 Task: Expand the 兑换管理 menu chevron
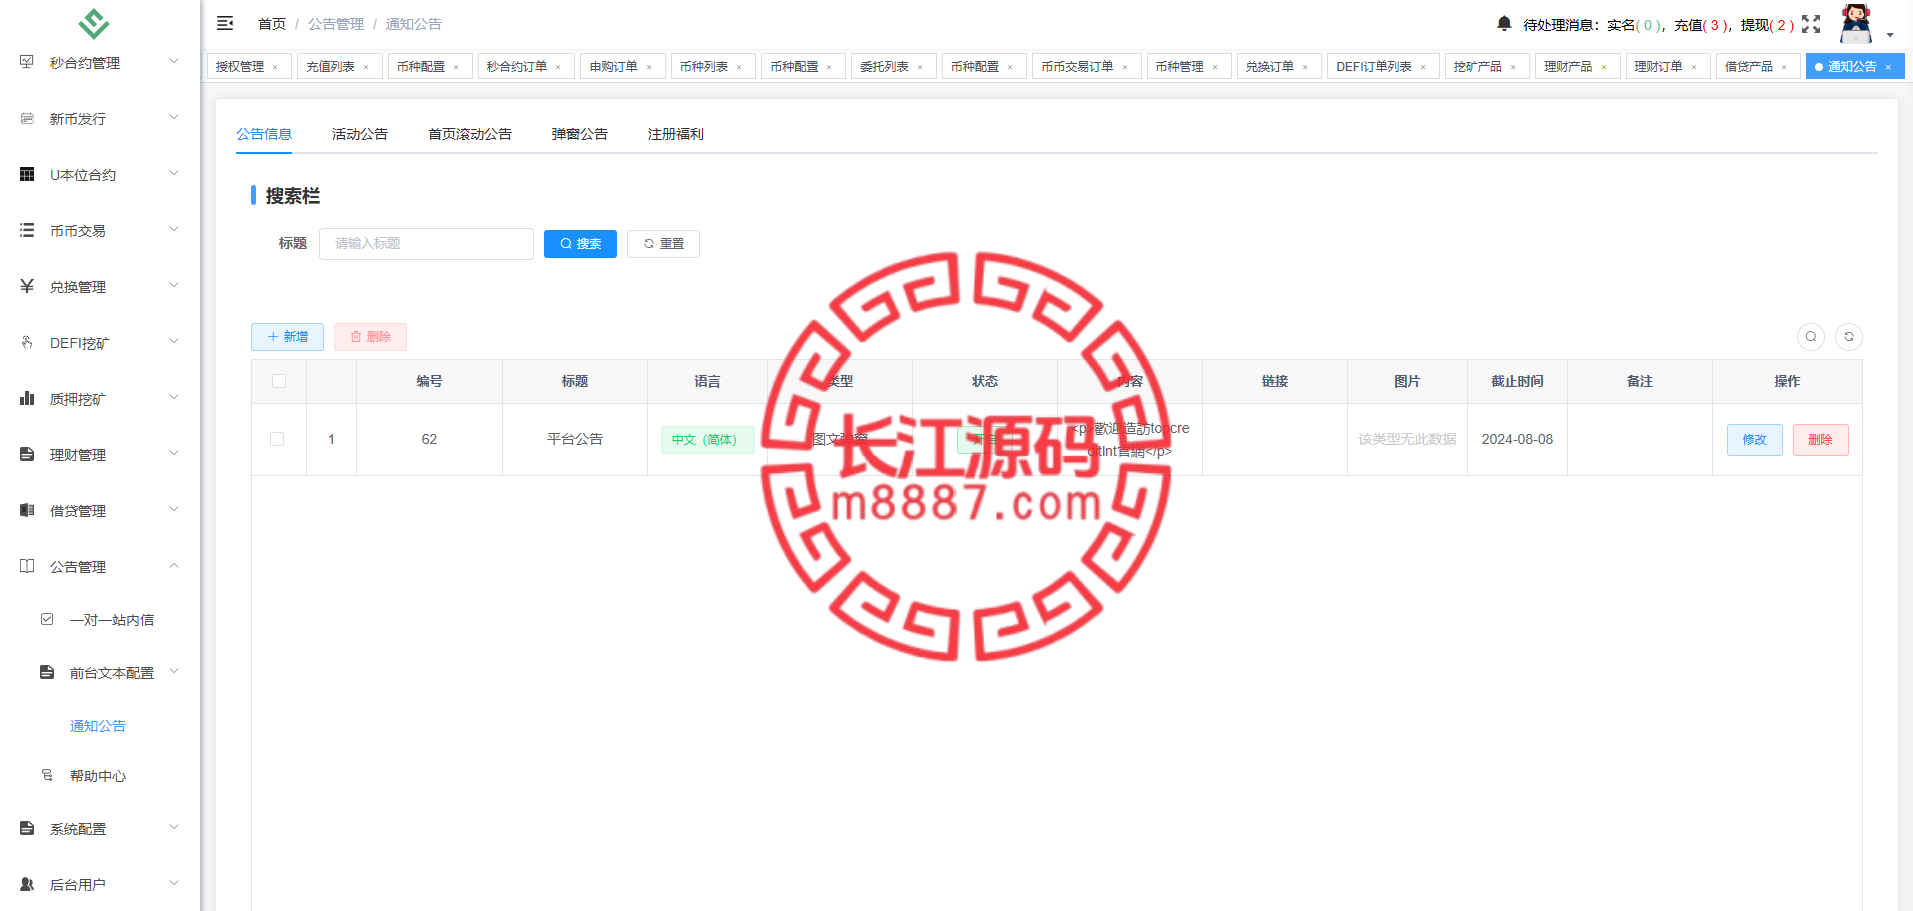[x=174, y=285]
